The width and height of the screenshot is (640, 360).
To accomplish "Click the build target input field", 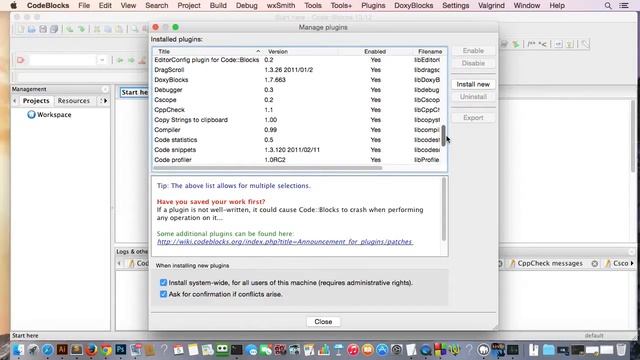I will click(x=63, y=60).
